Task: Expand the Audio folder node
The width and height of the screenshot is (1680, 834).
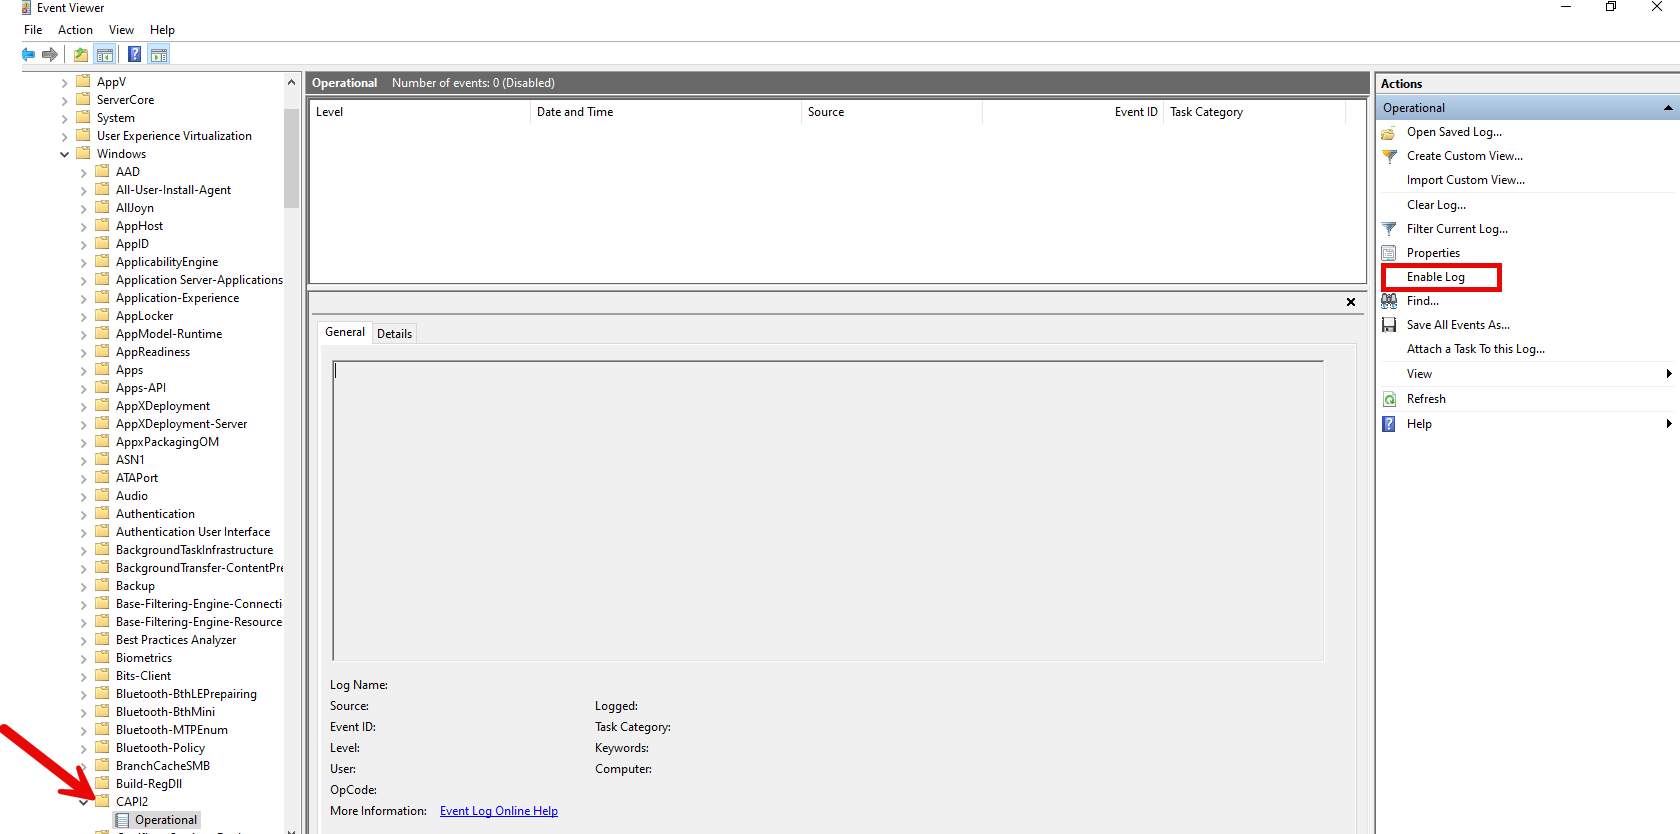Action: pos(84,497)
